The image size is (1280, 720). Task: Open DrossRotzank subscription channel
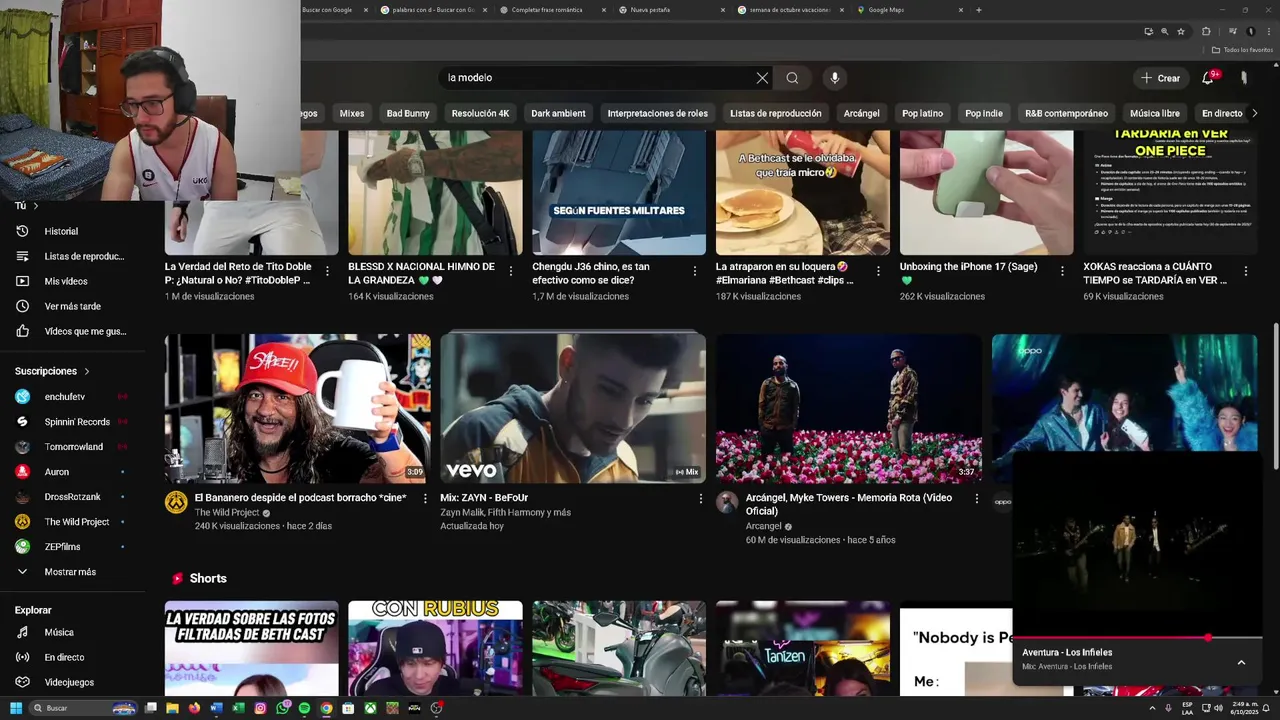click(x=72, y=497)
